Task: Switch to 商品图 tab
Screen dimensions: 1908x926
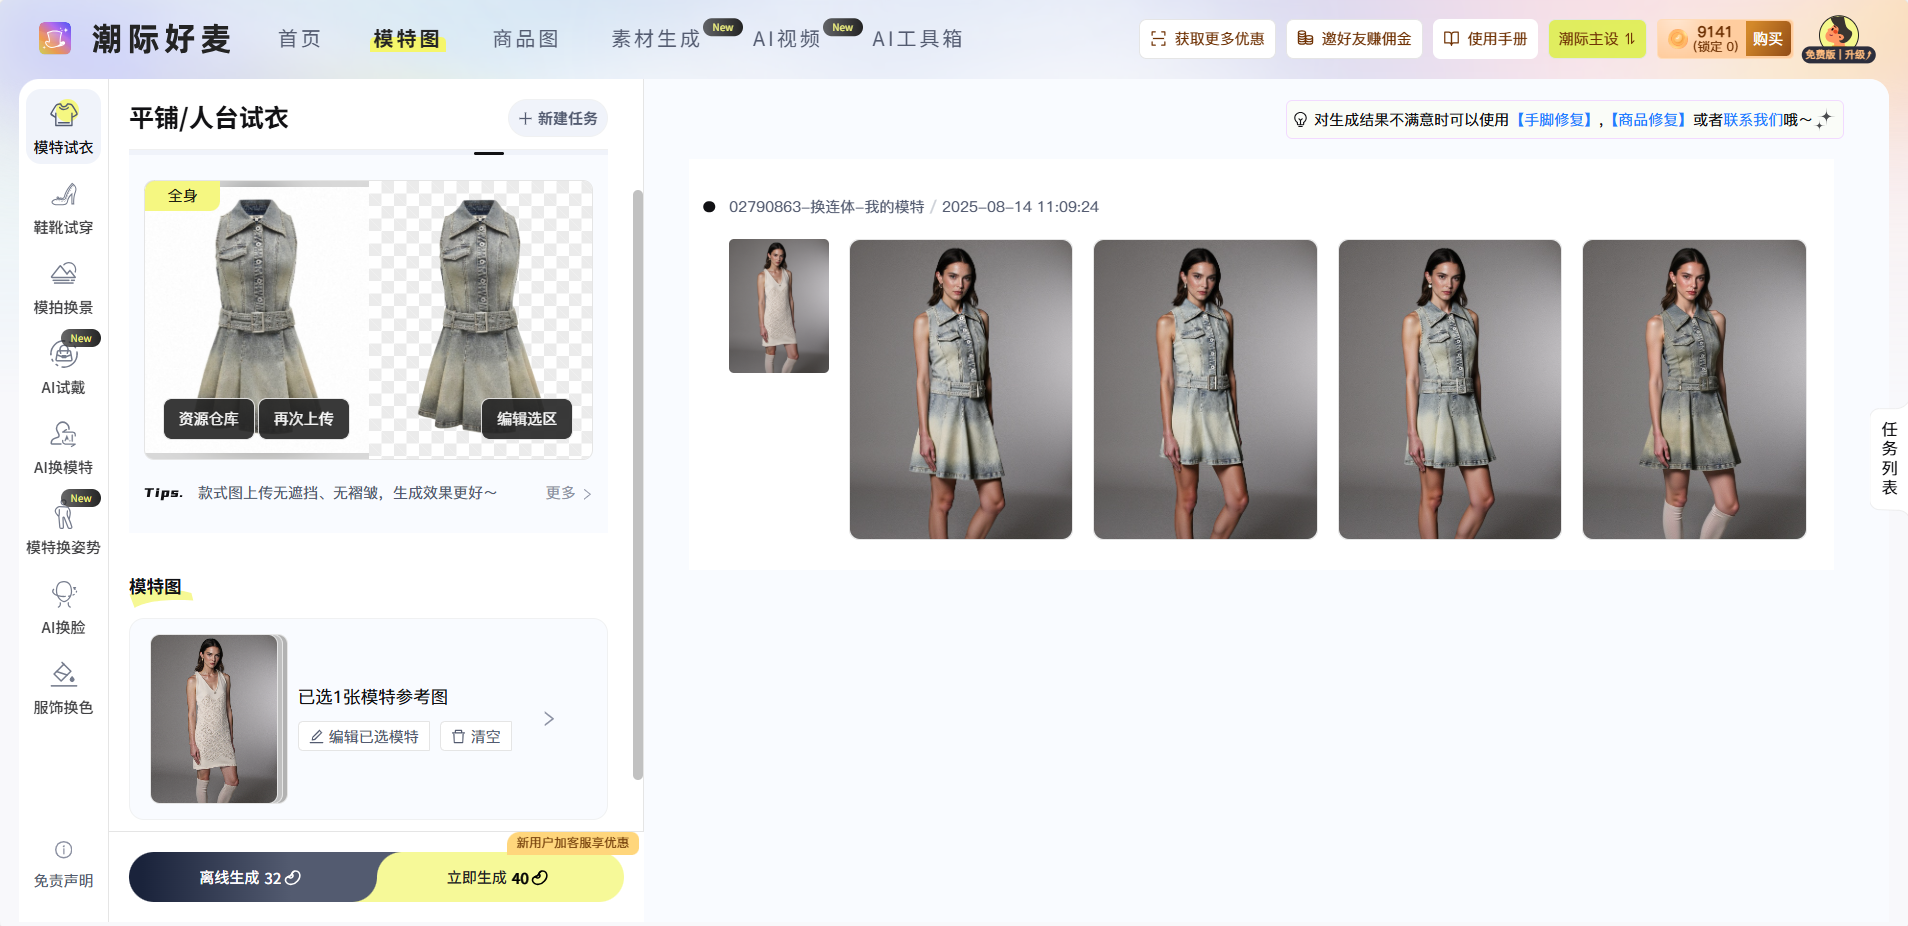Action: (526, 39)
